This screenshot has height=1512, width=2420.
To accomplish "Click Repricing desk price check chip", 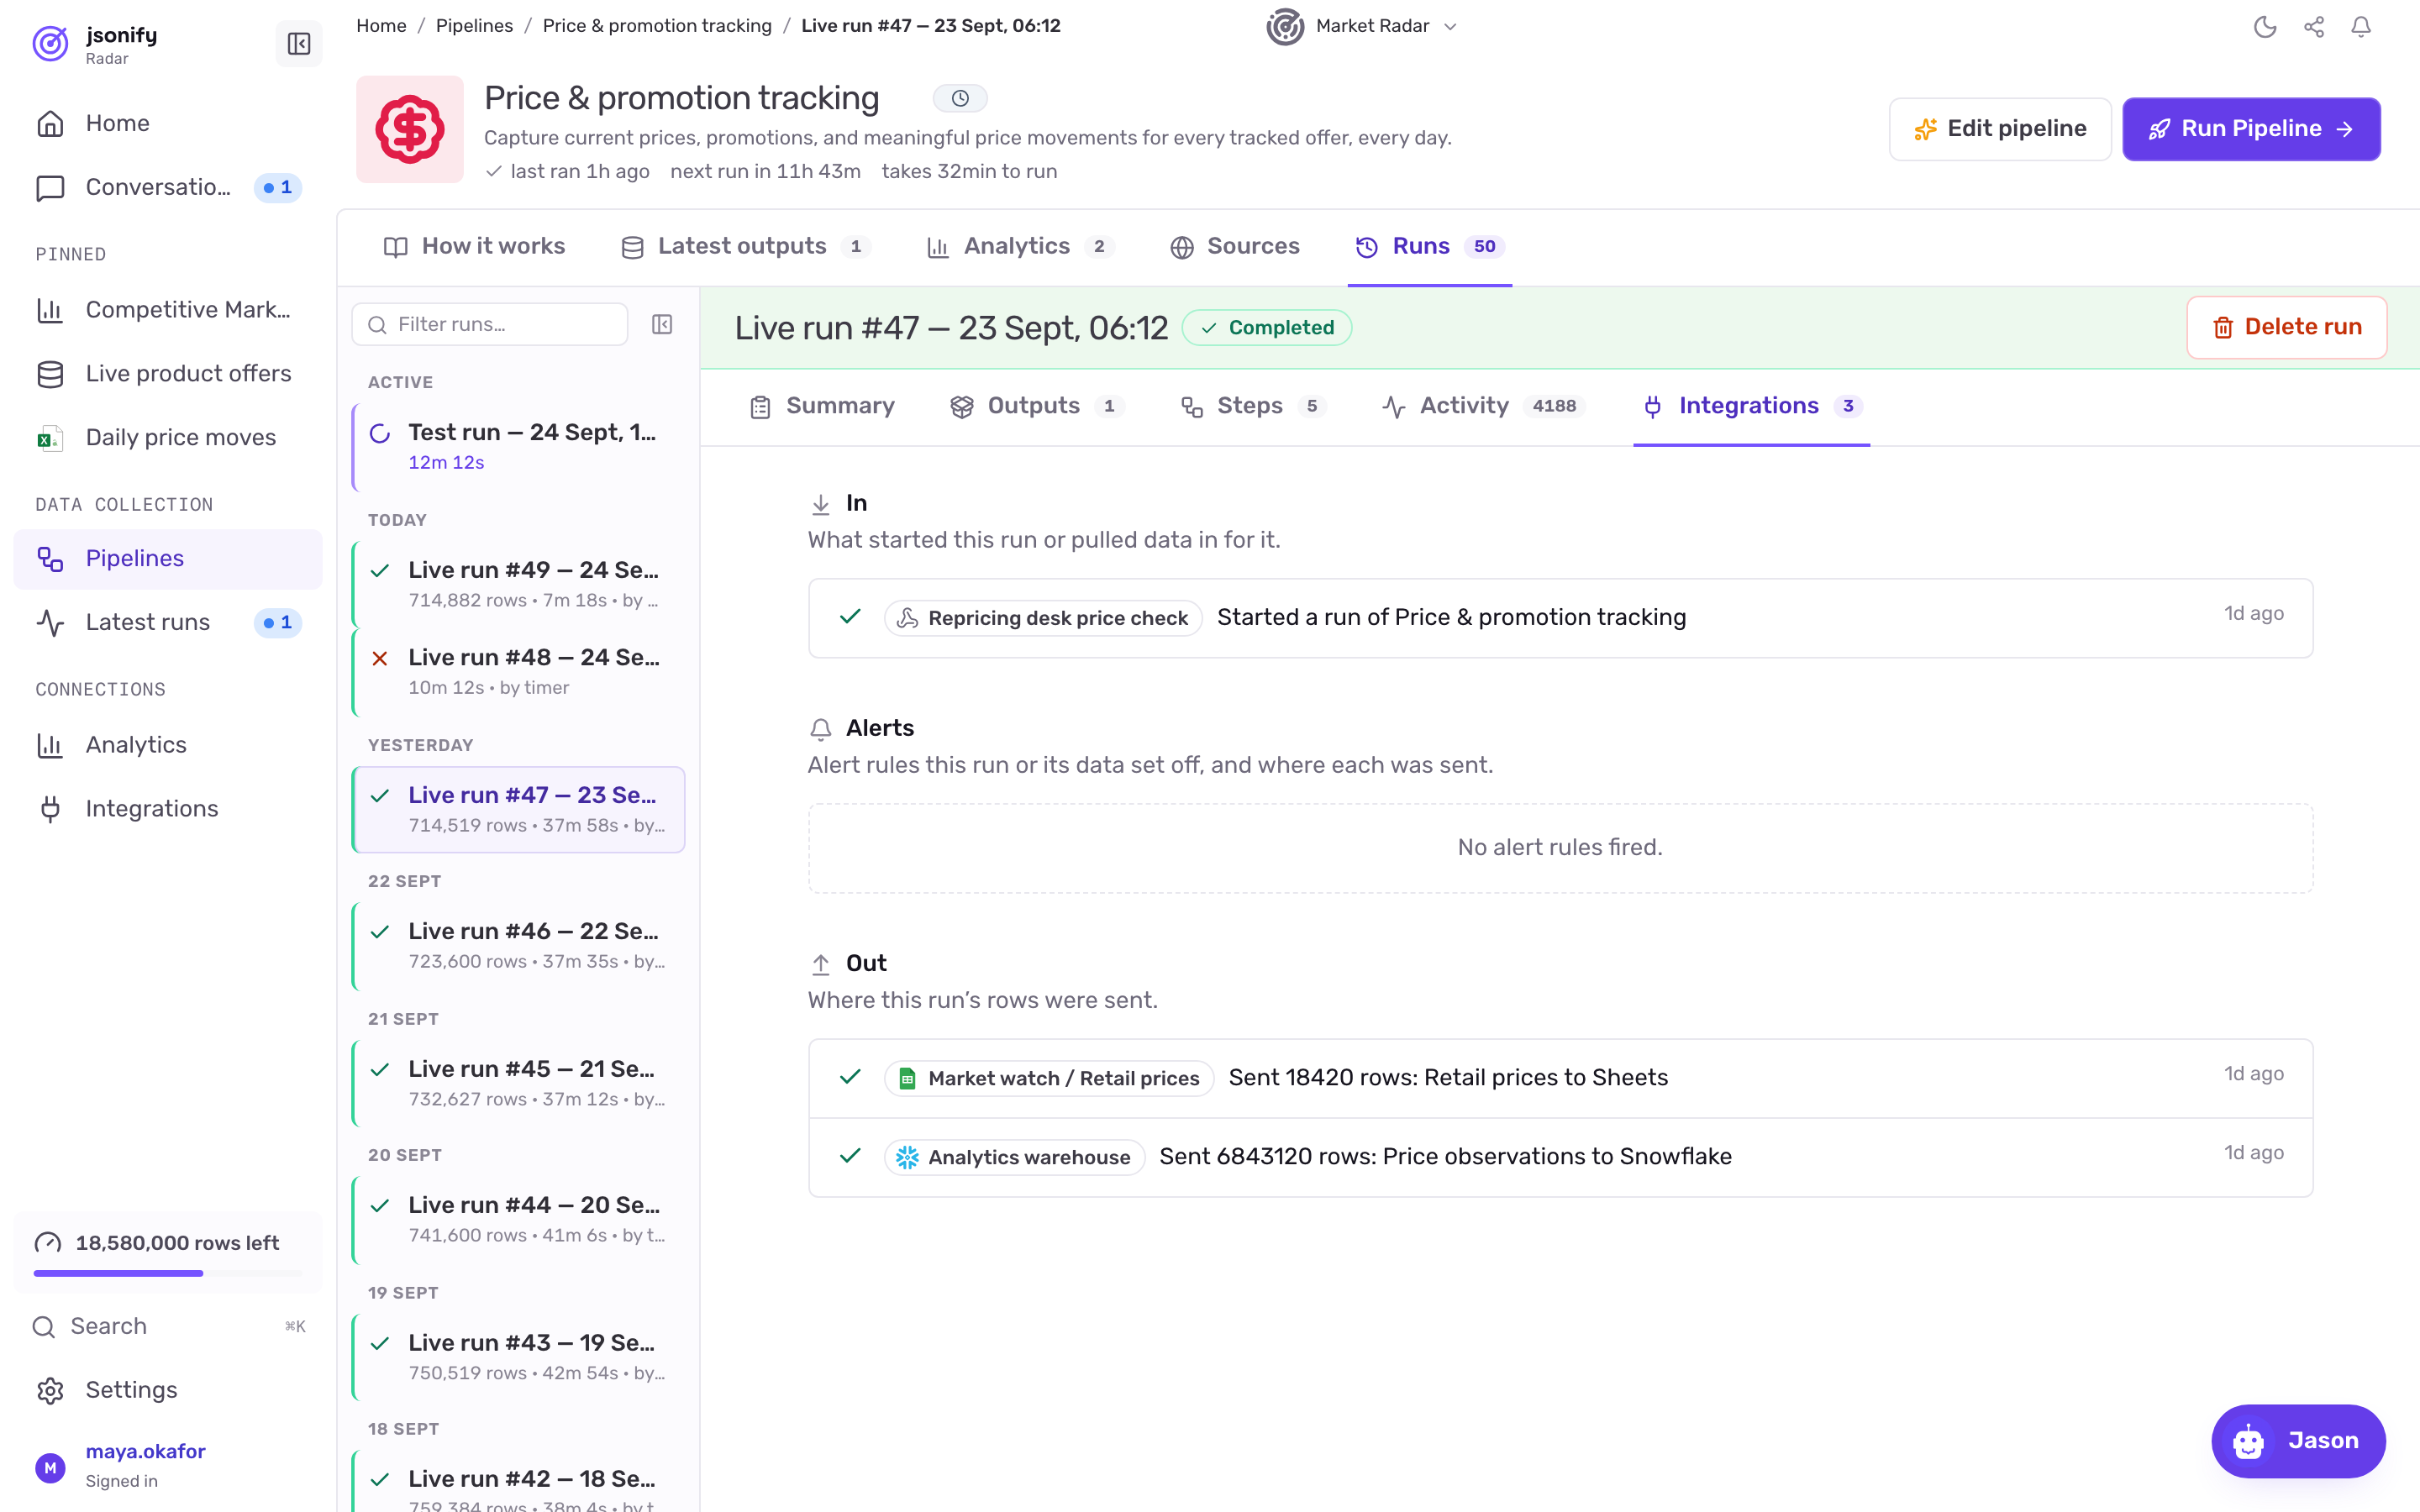I will click(1043, 618).
